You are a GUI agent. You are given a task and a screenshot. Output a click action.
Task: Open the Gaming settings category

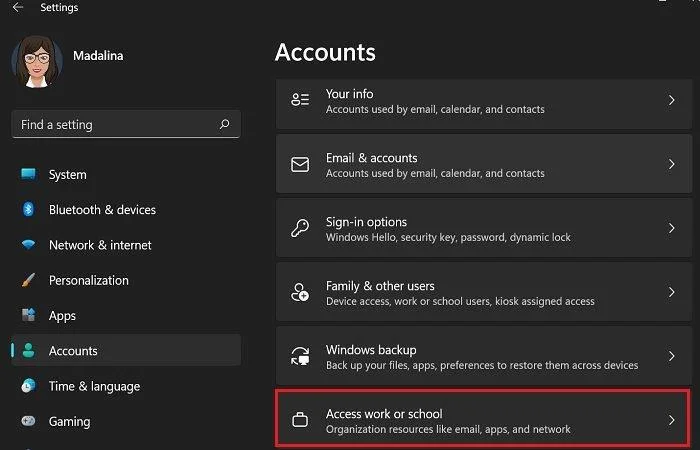pyautogui.click(x=126, y=421)
